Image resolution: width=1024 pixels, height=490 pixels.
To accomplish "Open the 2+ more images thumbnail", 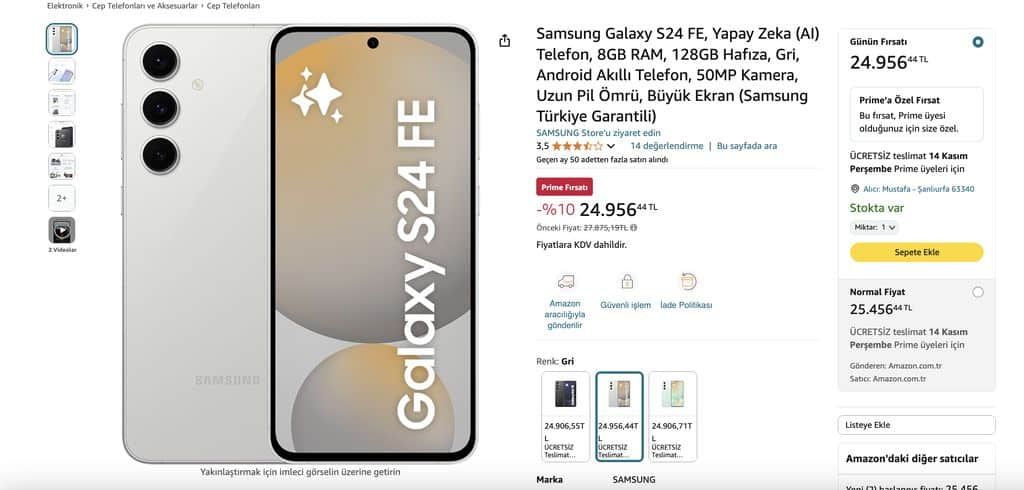I will click(61, 198).
